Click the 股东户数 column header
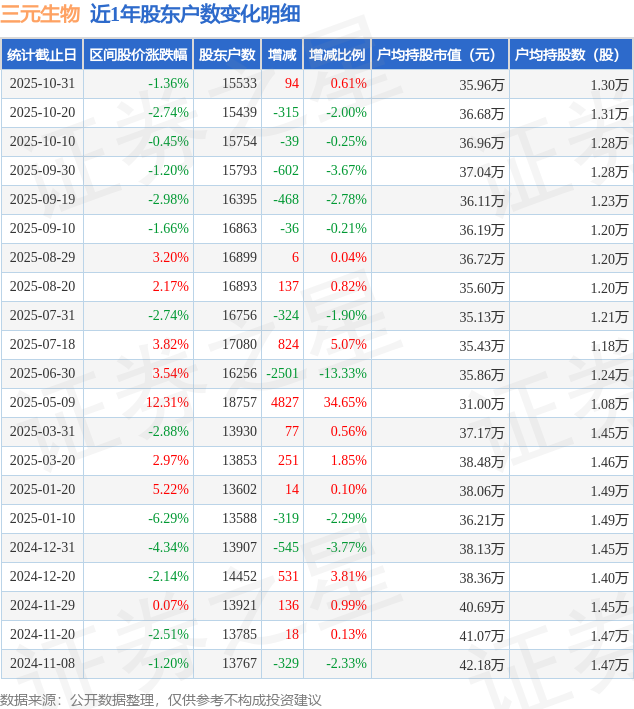Image resolution: width=634 pixels, height=709 pixels. pos(226,55)
